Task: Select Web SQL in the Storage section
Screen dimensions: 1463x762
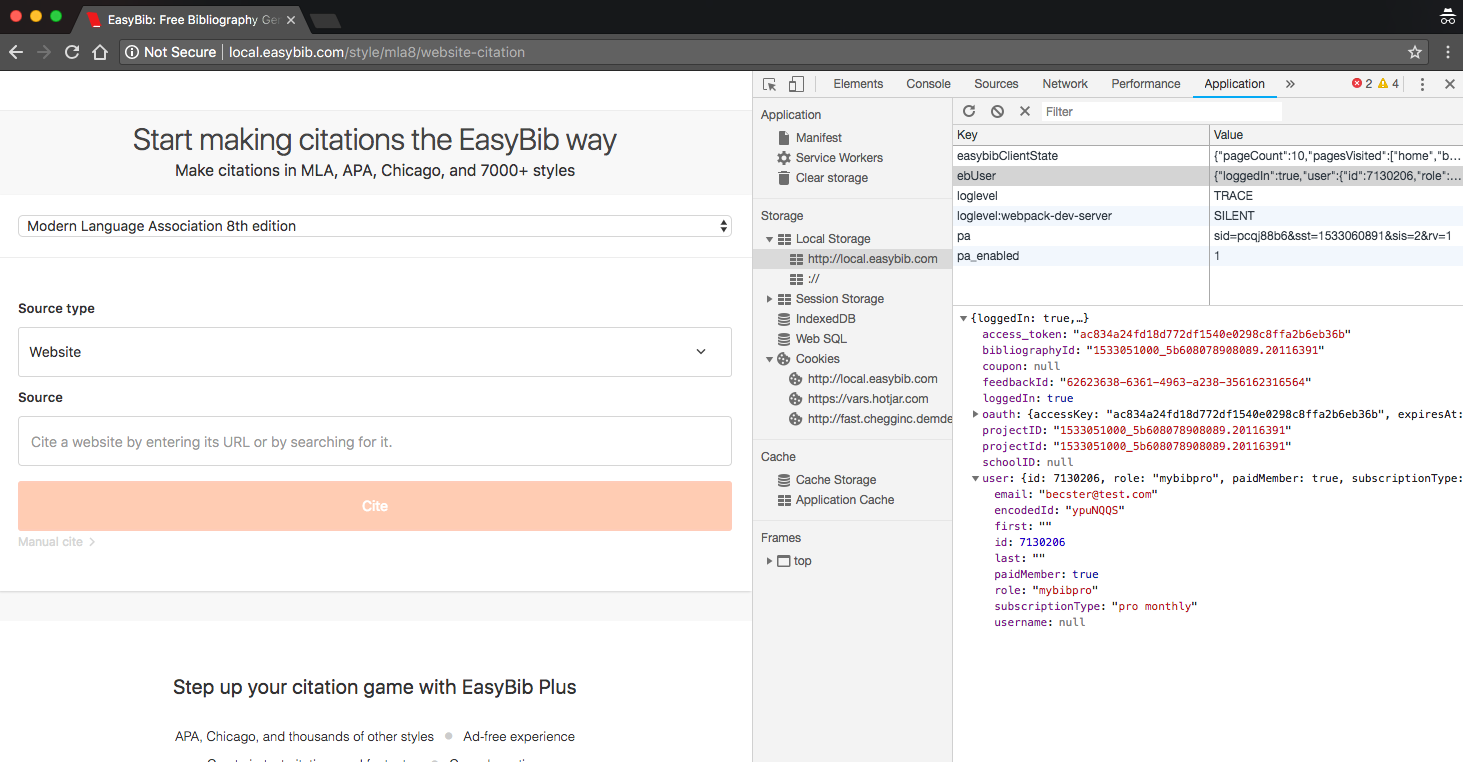Action: (821, 339)
